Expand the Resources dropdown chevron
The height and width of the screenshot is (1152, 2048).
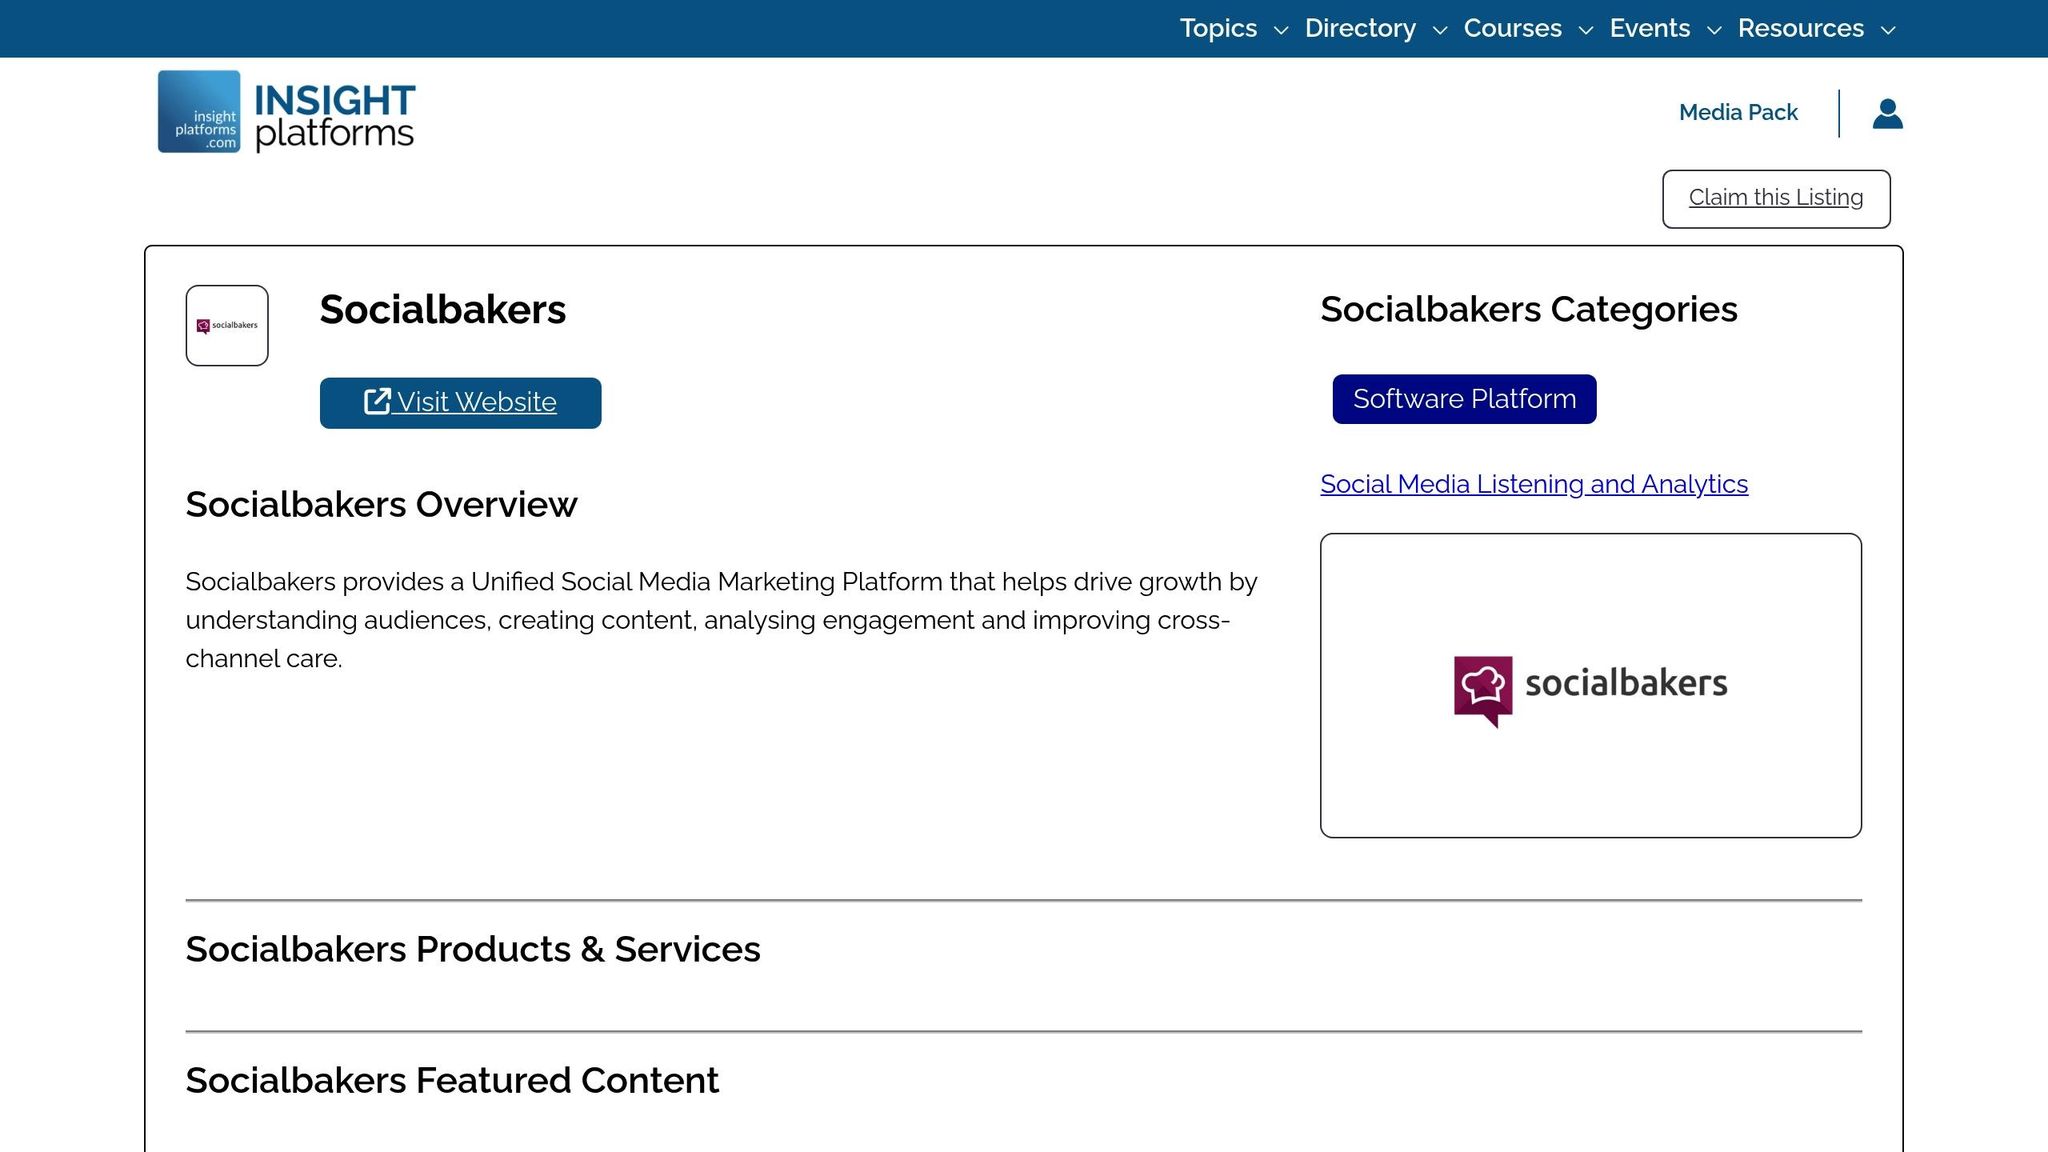(x=1887, y=30)
